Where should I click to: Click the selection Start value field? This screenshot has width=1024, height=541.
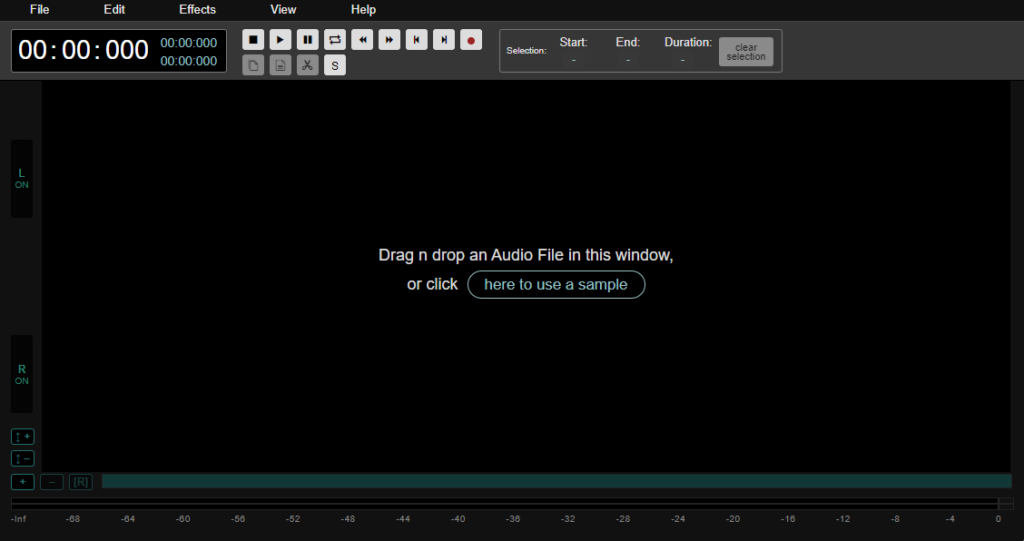point(573,60)
